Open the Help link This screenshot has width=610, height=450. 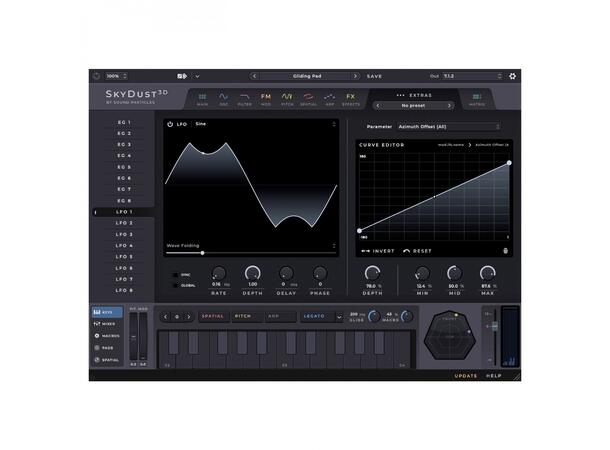(x=494, y=376)
